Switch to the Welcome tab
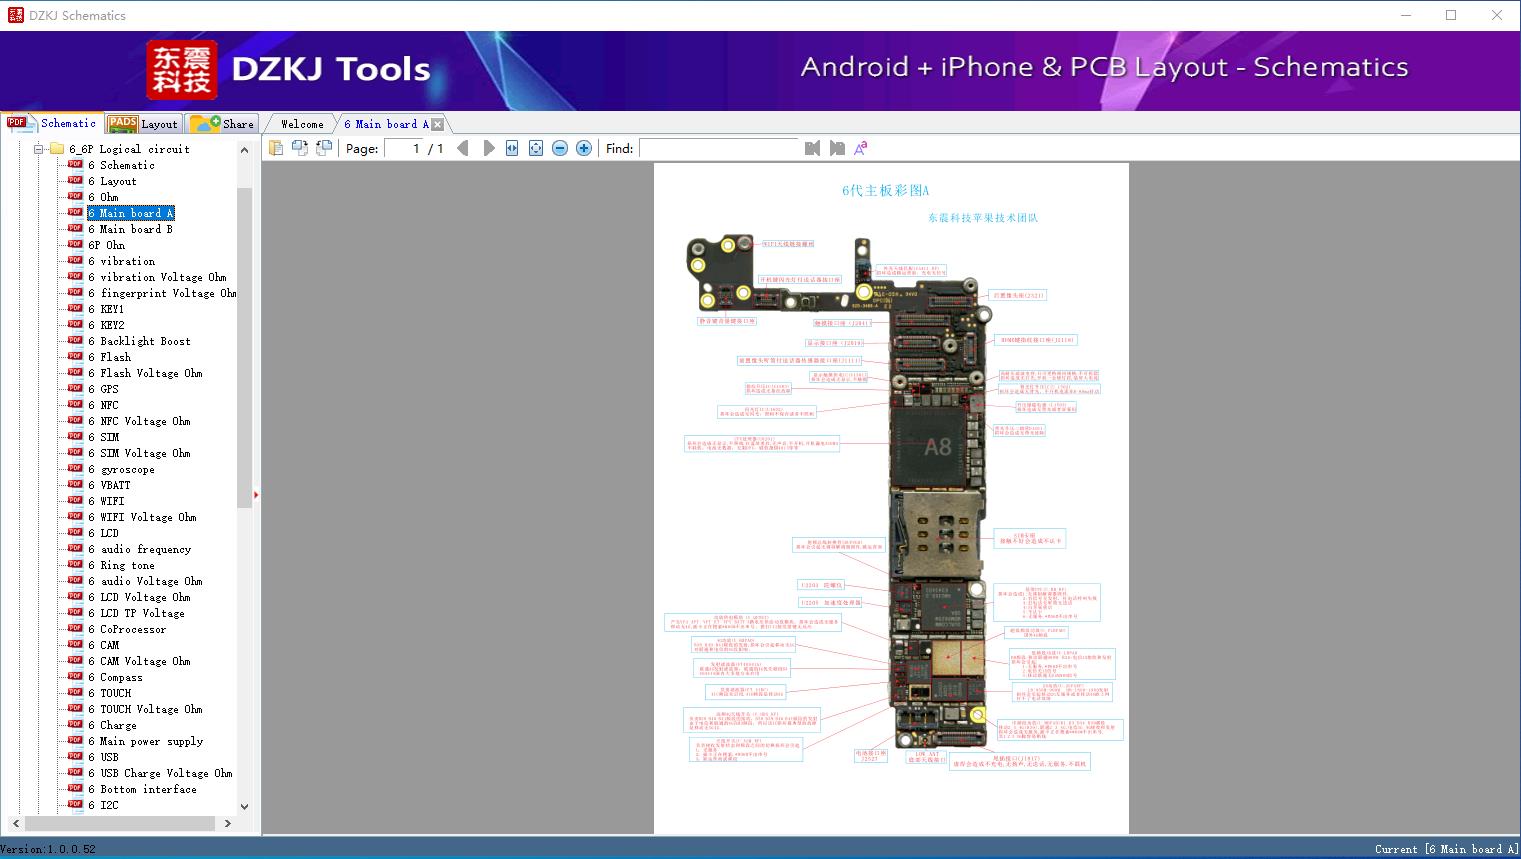 coord(302,124)
